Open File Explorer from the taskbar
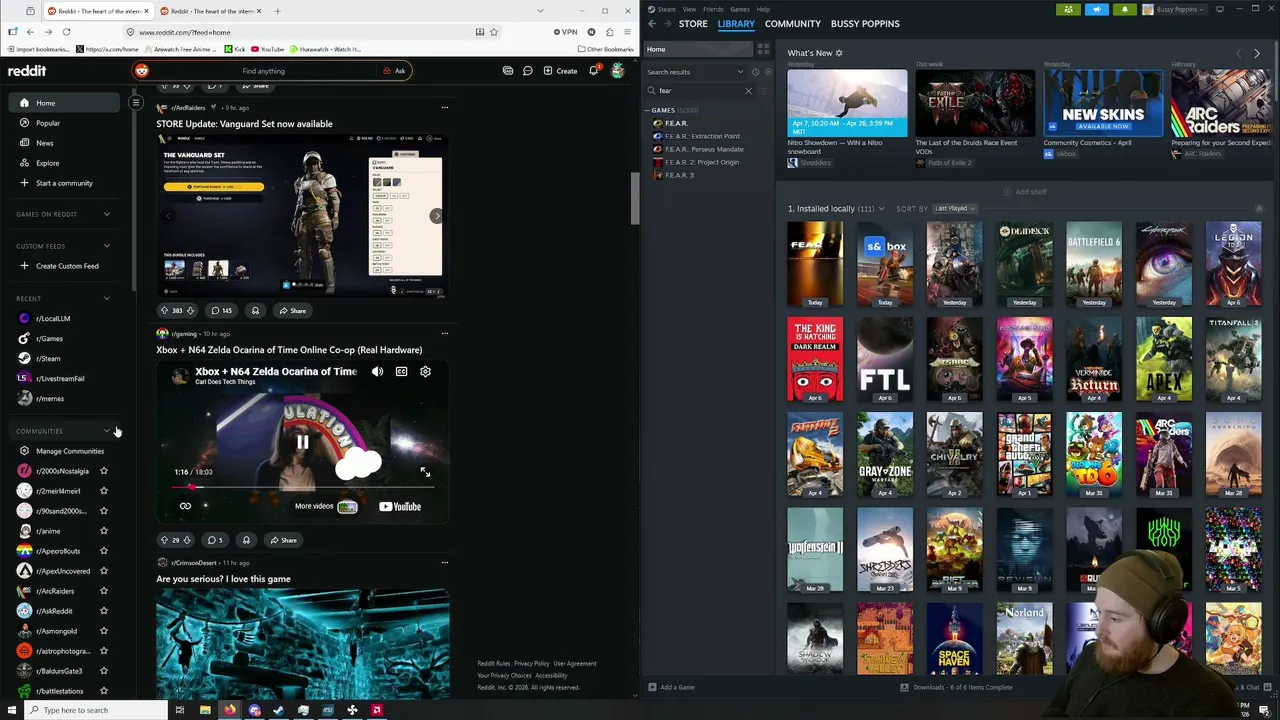 coord(205,710)
